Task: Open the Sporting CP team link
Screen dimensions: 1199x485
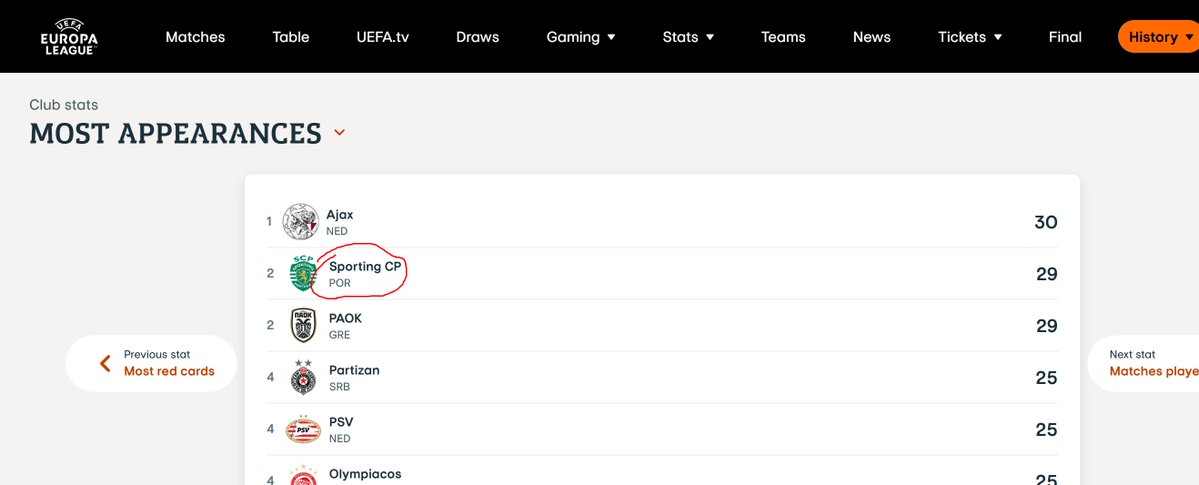Action: [365, 266]
